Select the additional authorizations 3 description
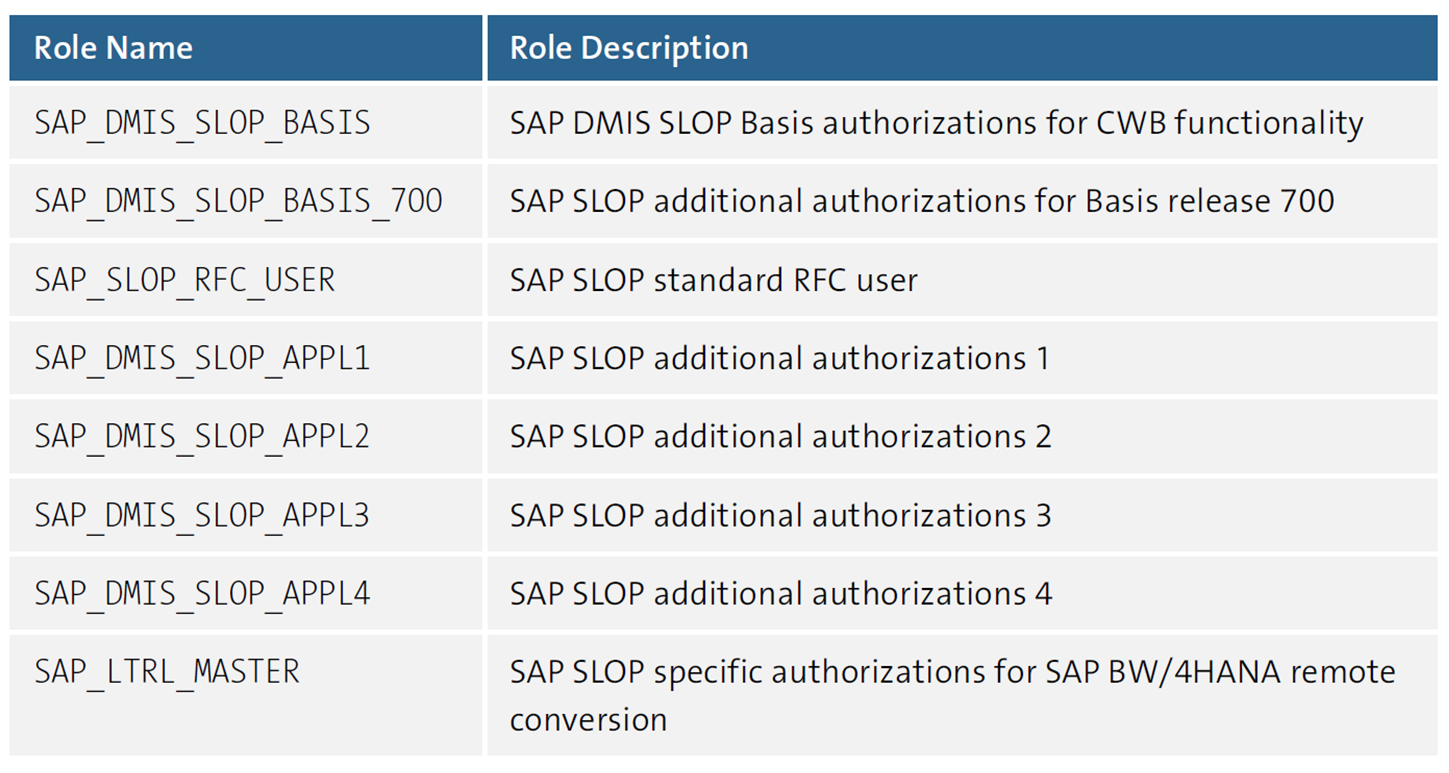1449x773 pixels. 778,515
